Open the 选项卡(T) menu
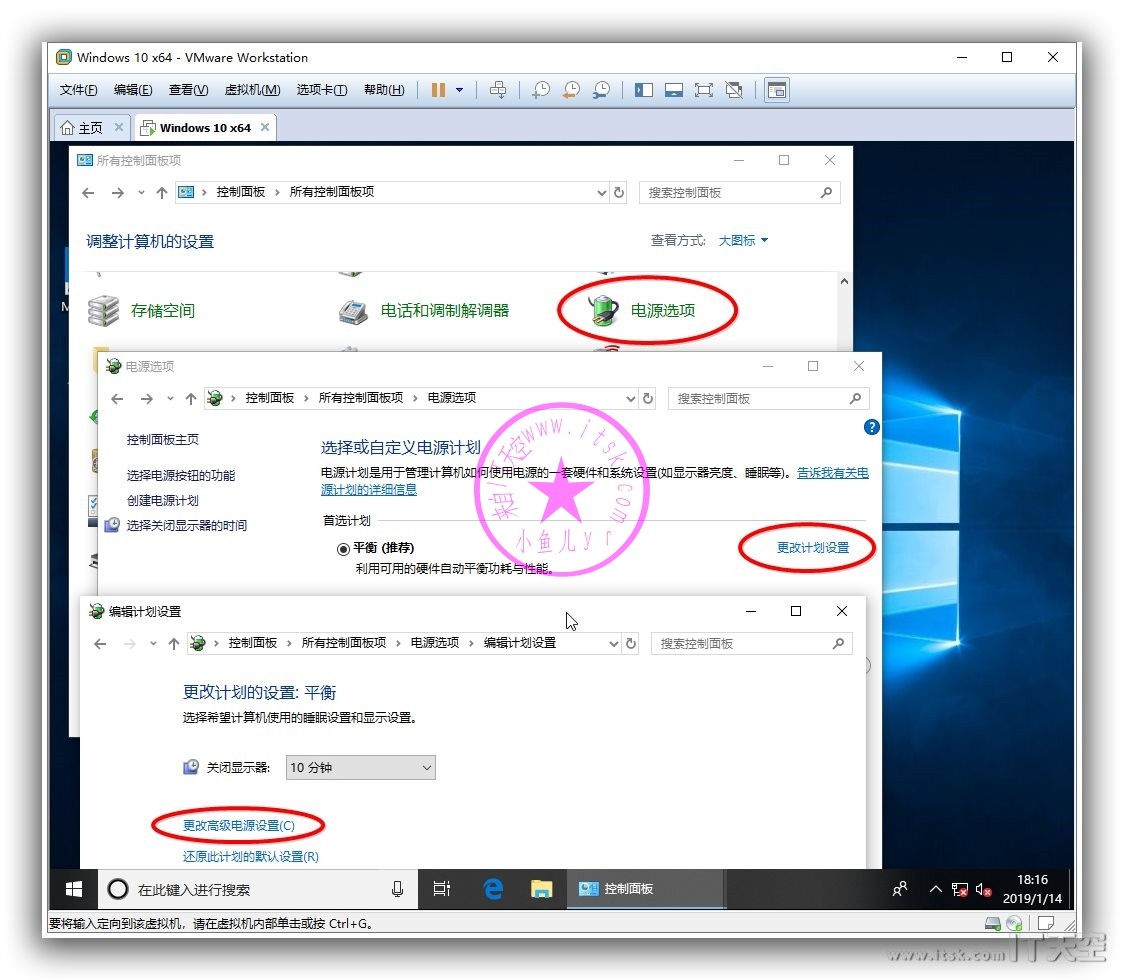1124x980 pixels. 322,90
